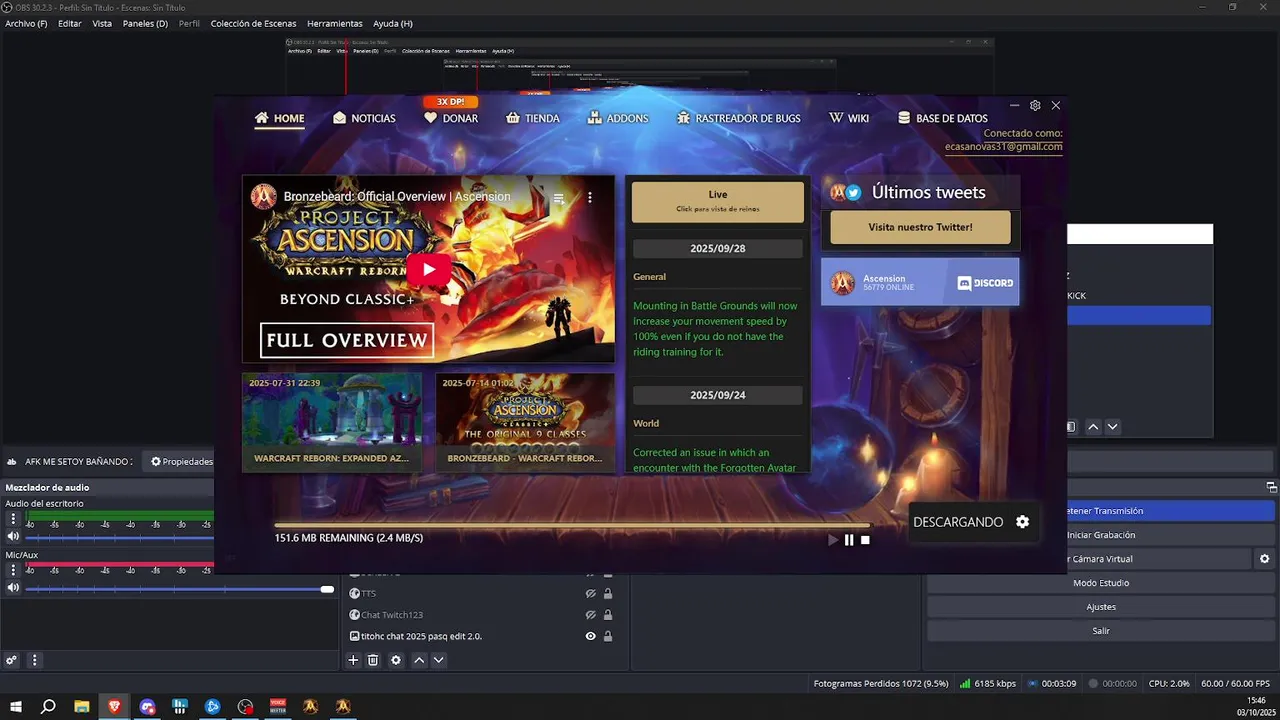The image size is (1280, 720).
Task: Hide titohc chat 2025 pasq edit source
Action: [590, 636]
